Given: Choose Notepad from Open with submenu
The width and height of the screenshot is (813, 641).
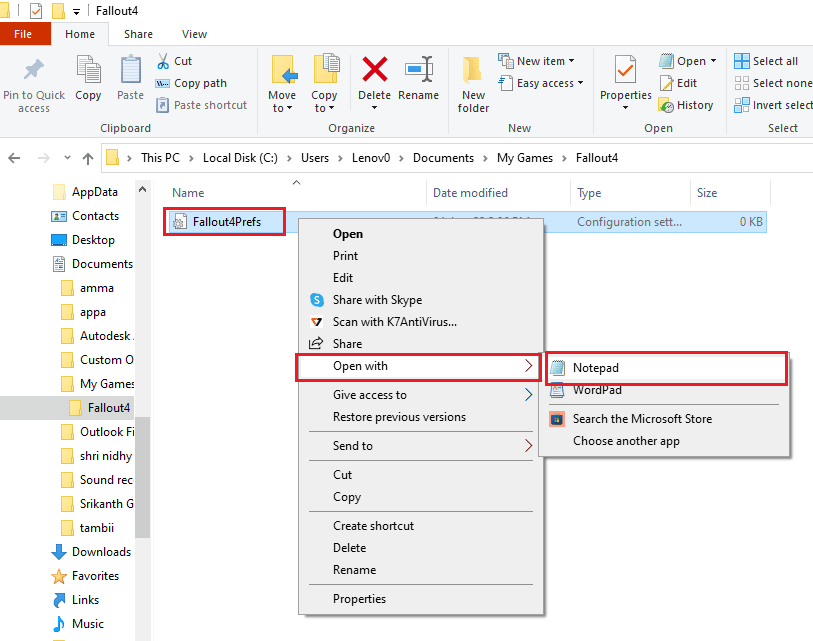Looking at the screenshot, I should [666, 368].
